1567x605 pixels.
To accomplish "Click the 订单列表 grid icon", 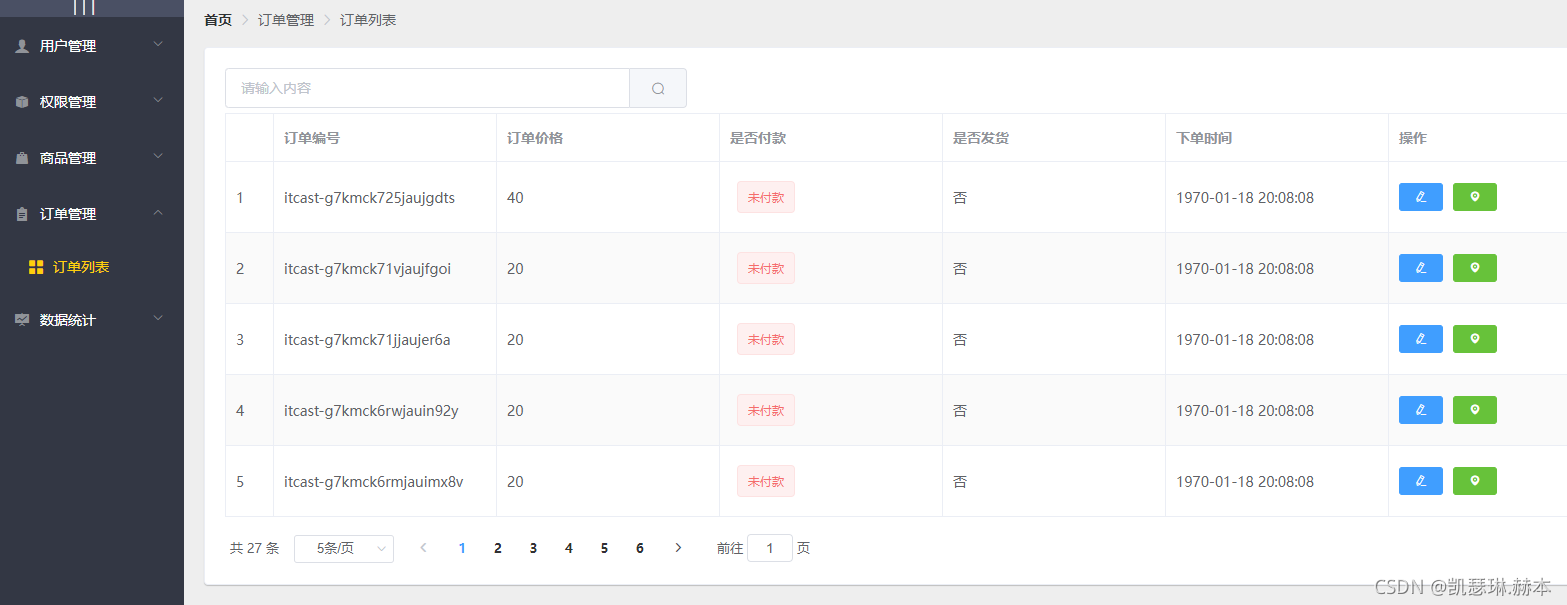I will 36,267.
